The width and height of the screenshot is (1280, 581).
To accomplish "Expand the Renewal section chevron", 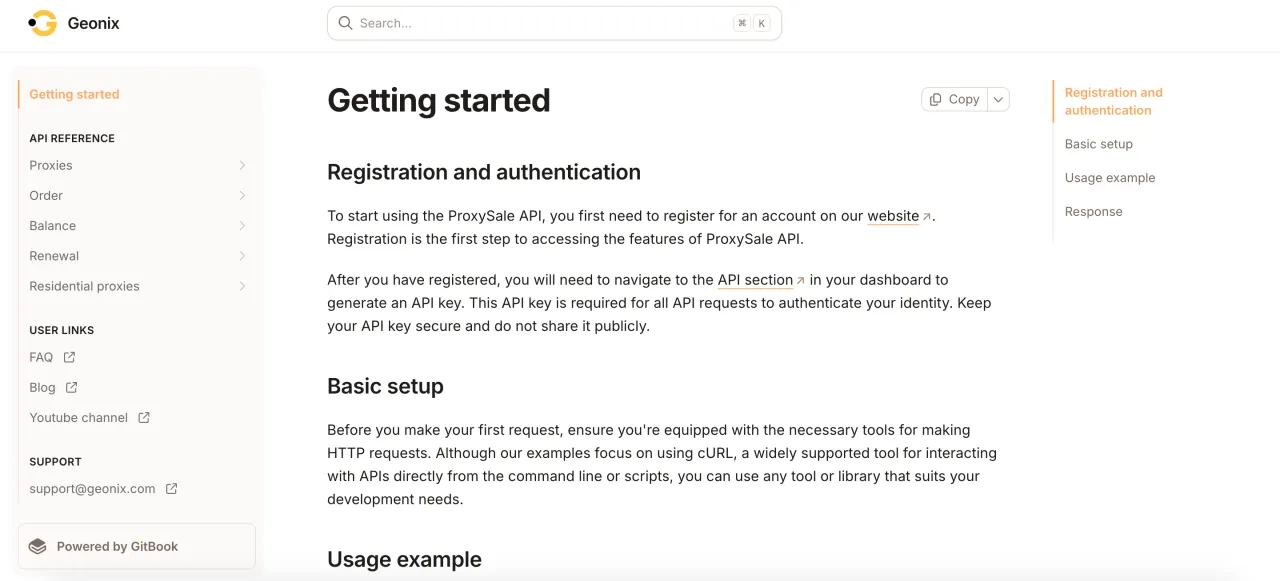I will pos(242,256).
